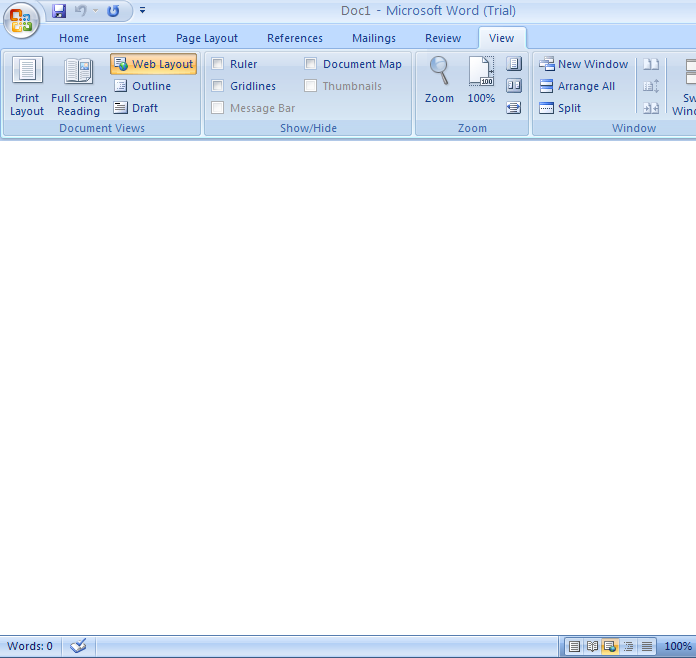Open the Zoom dialog magnifier
This screenshot has width=696, height=658.
(x=439, y=80)
